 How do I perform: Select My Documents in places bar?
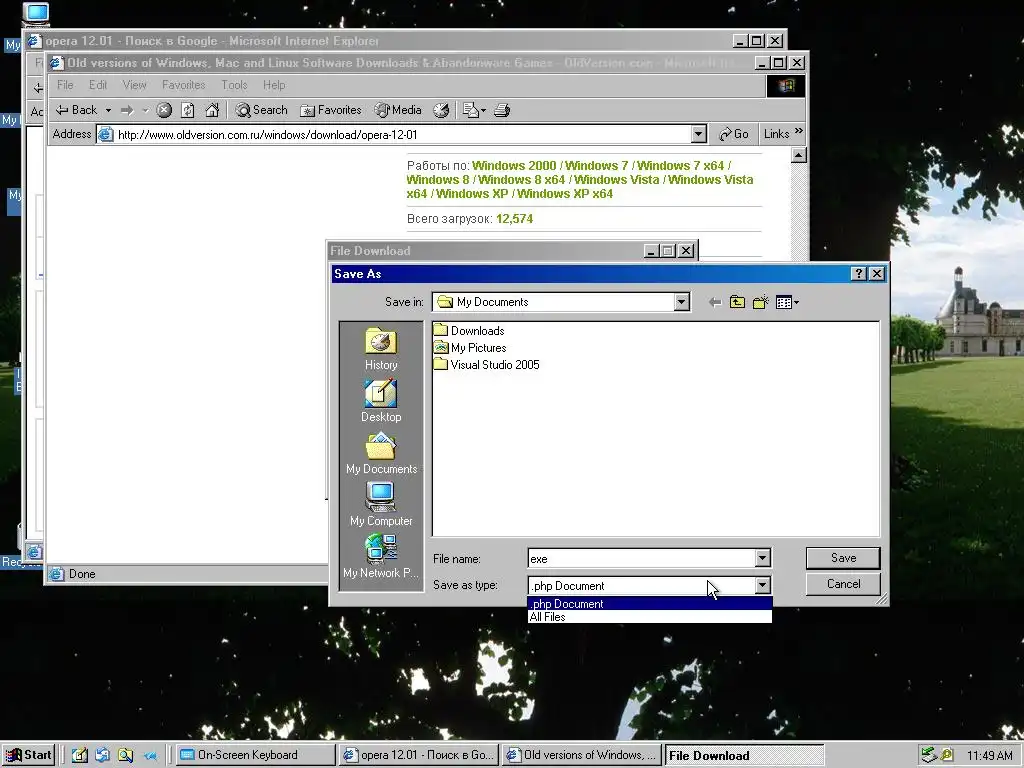pyautogui.click(x=381, y=453)
